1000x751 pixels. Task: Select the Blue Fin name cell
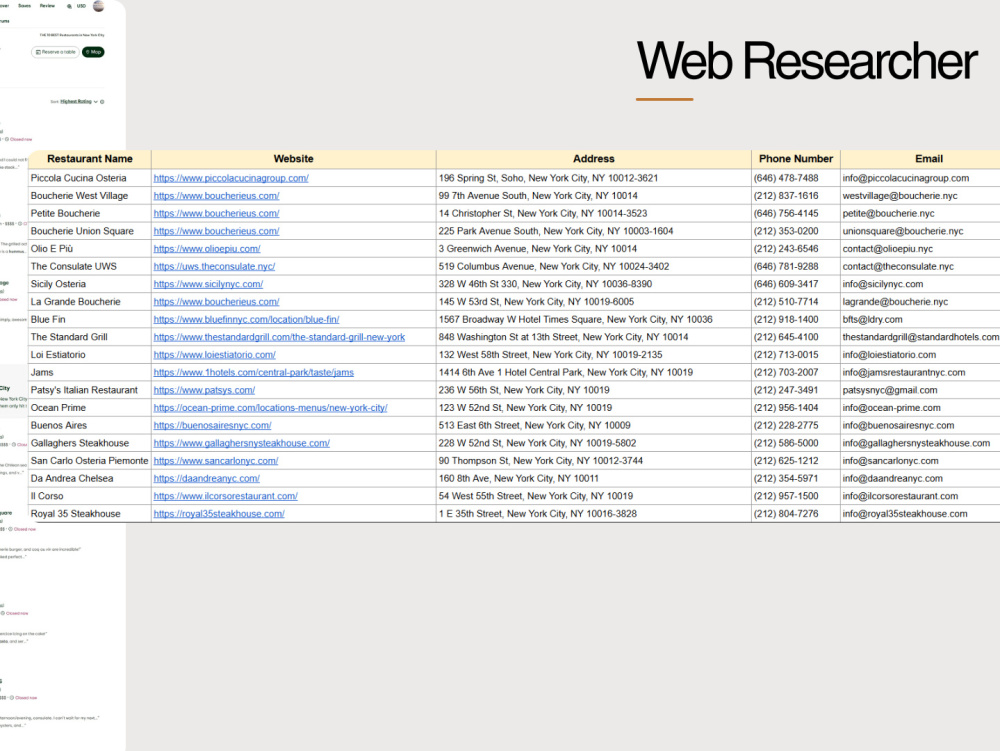tap(90, 319)
